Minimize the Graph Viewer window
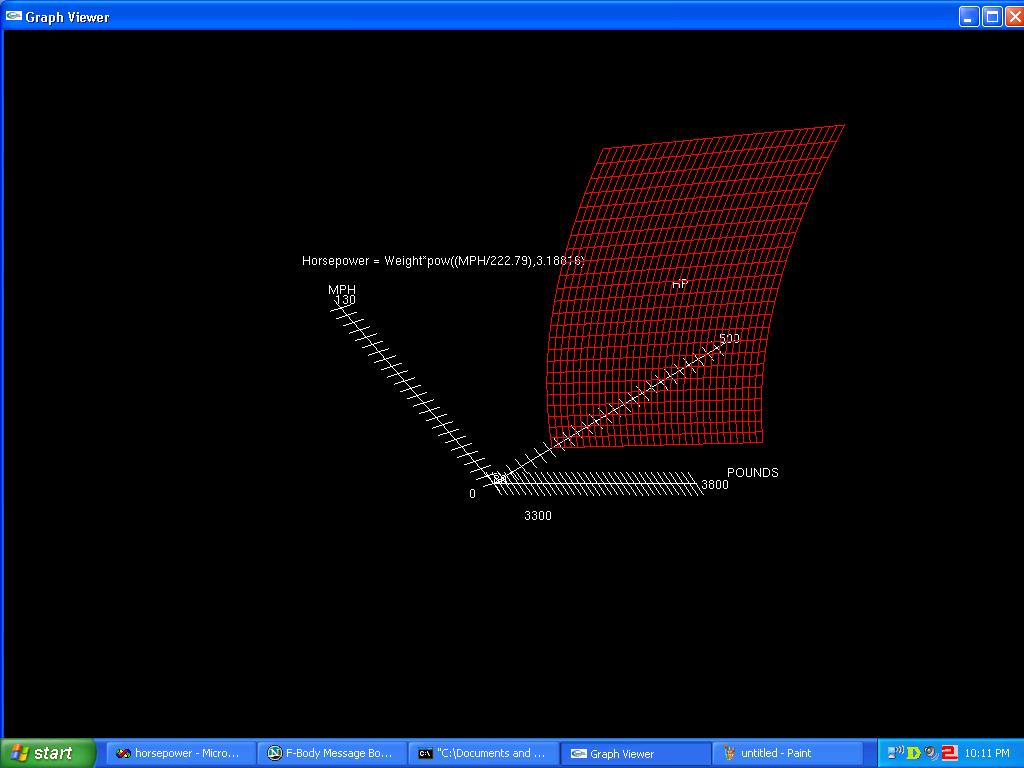Screen dimensions: 1024x768 point(968,16)
